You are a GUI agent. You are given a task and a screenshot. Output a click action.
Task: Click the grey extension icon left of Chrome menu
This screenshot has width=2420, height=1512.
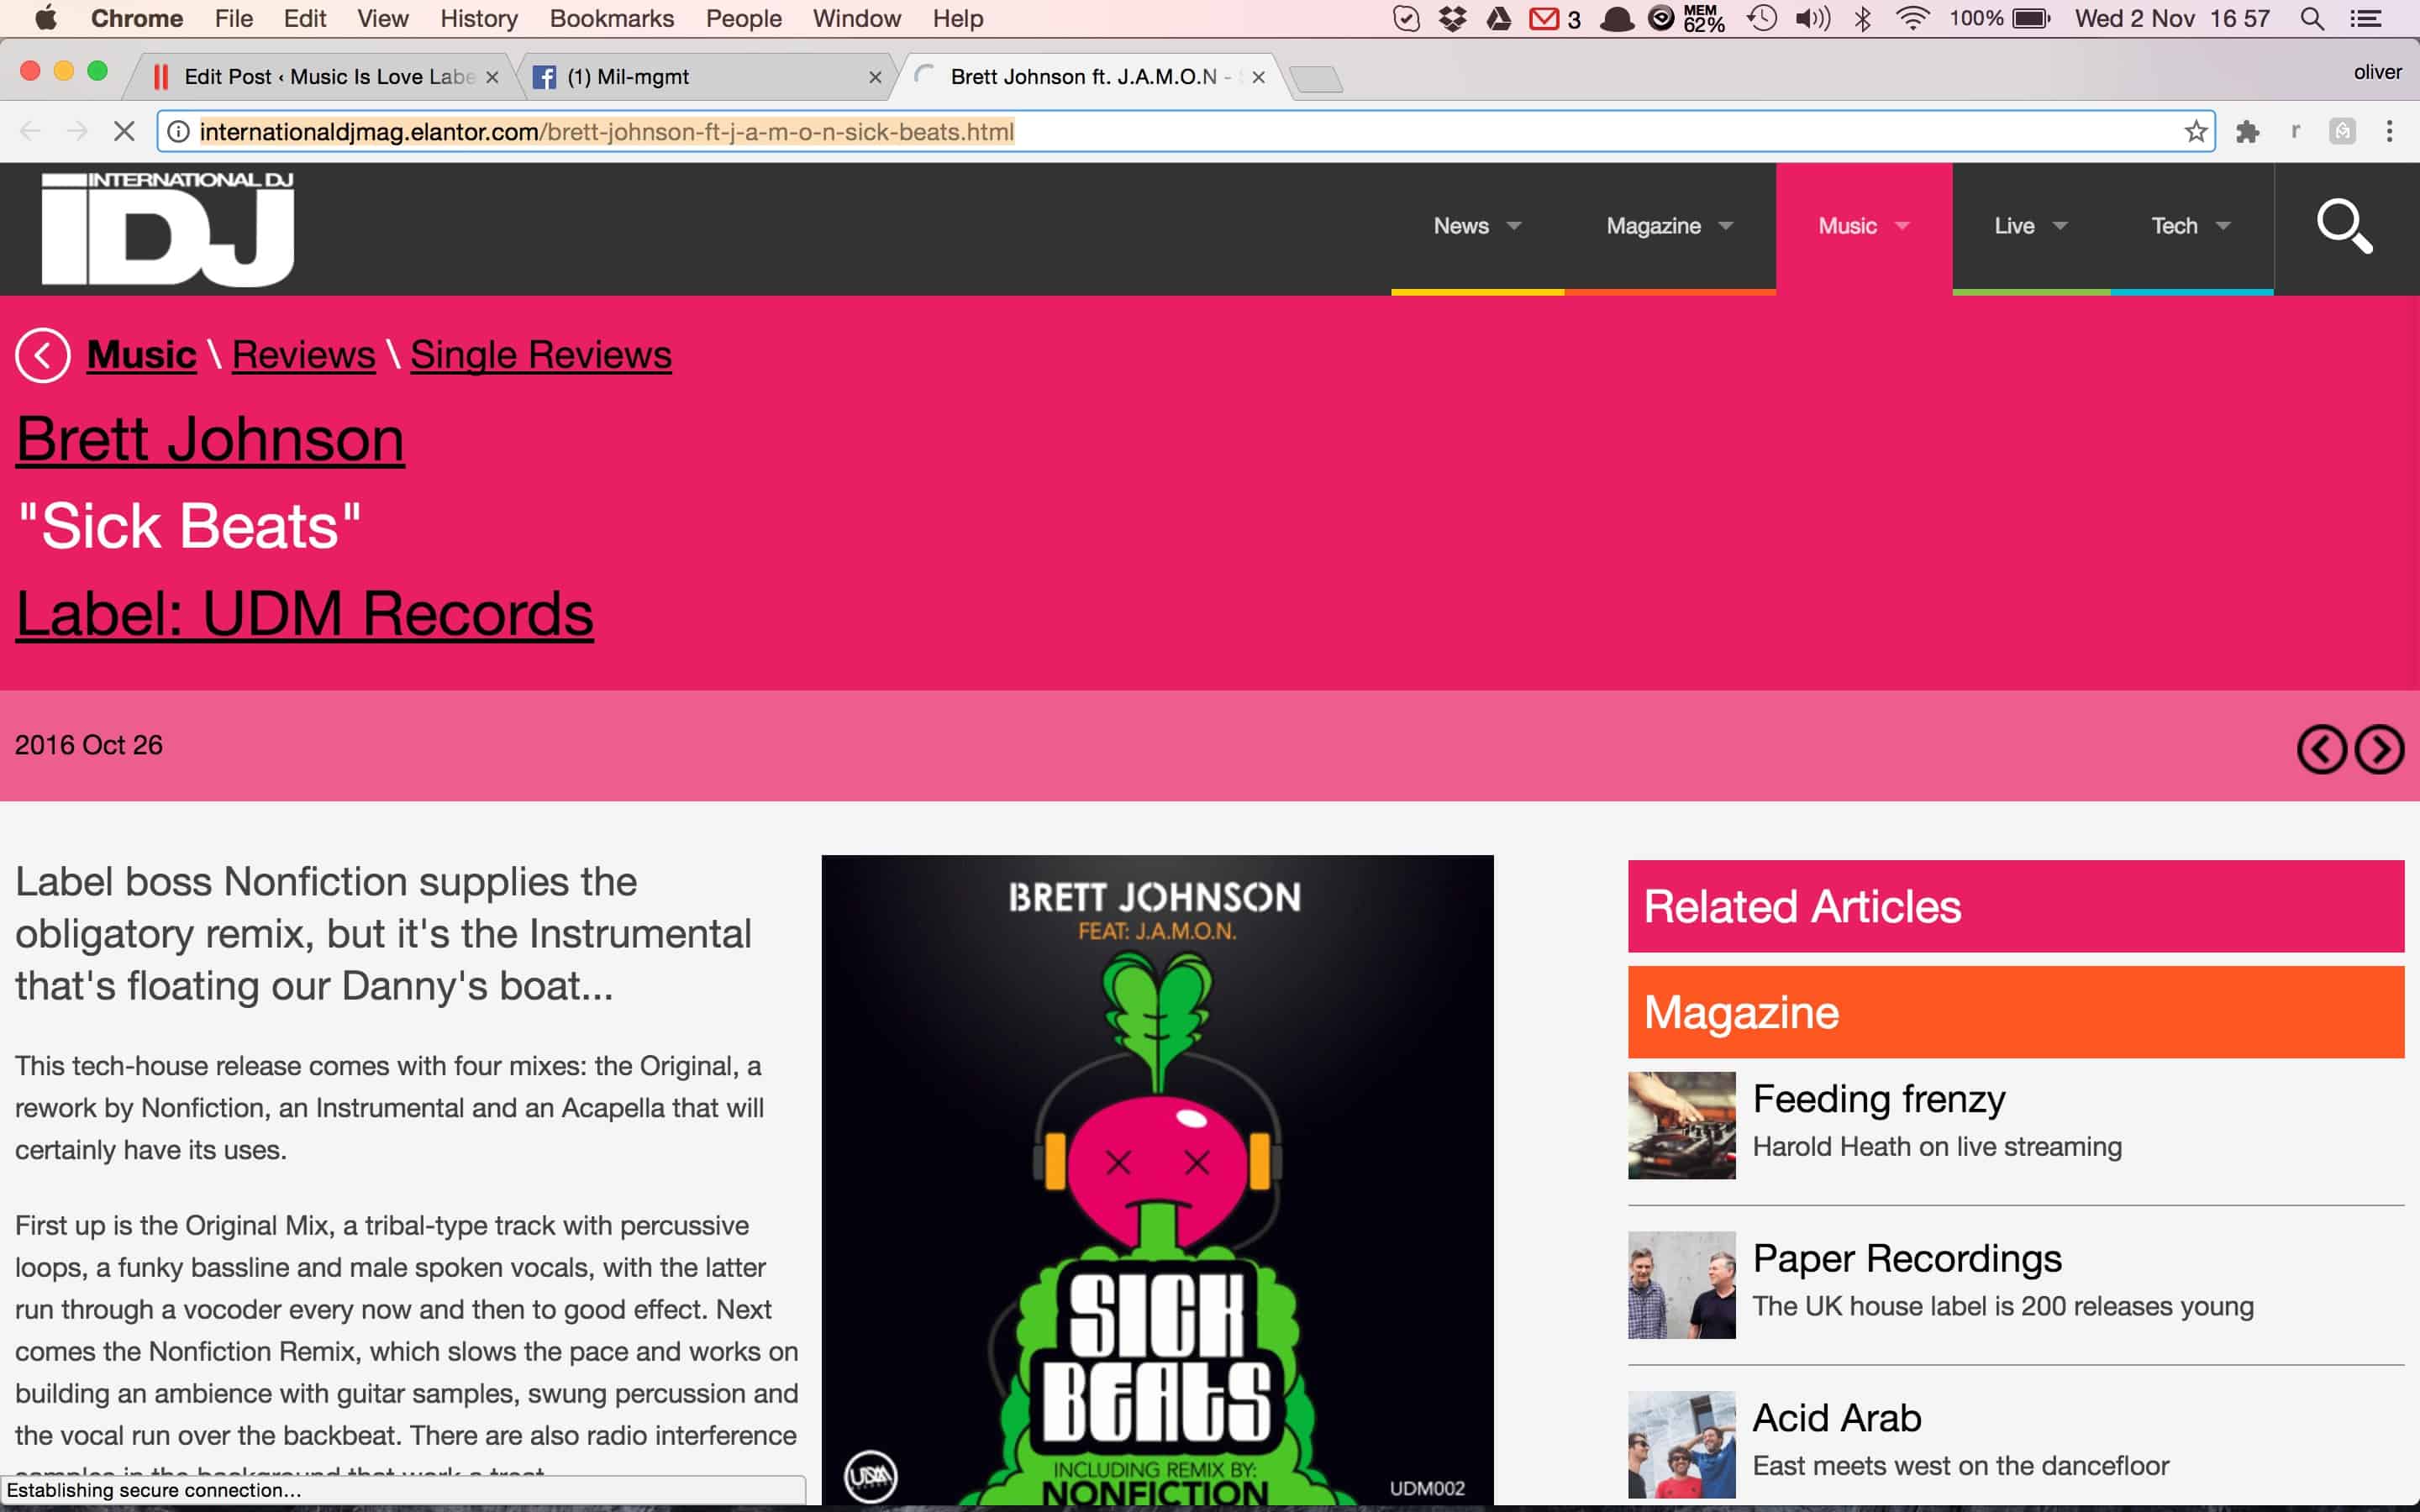[2342, 131]
